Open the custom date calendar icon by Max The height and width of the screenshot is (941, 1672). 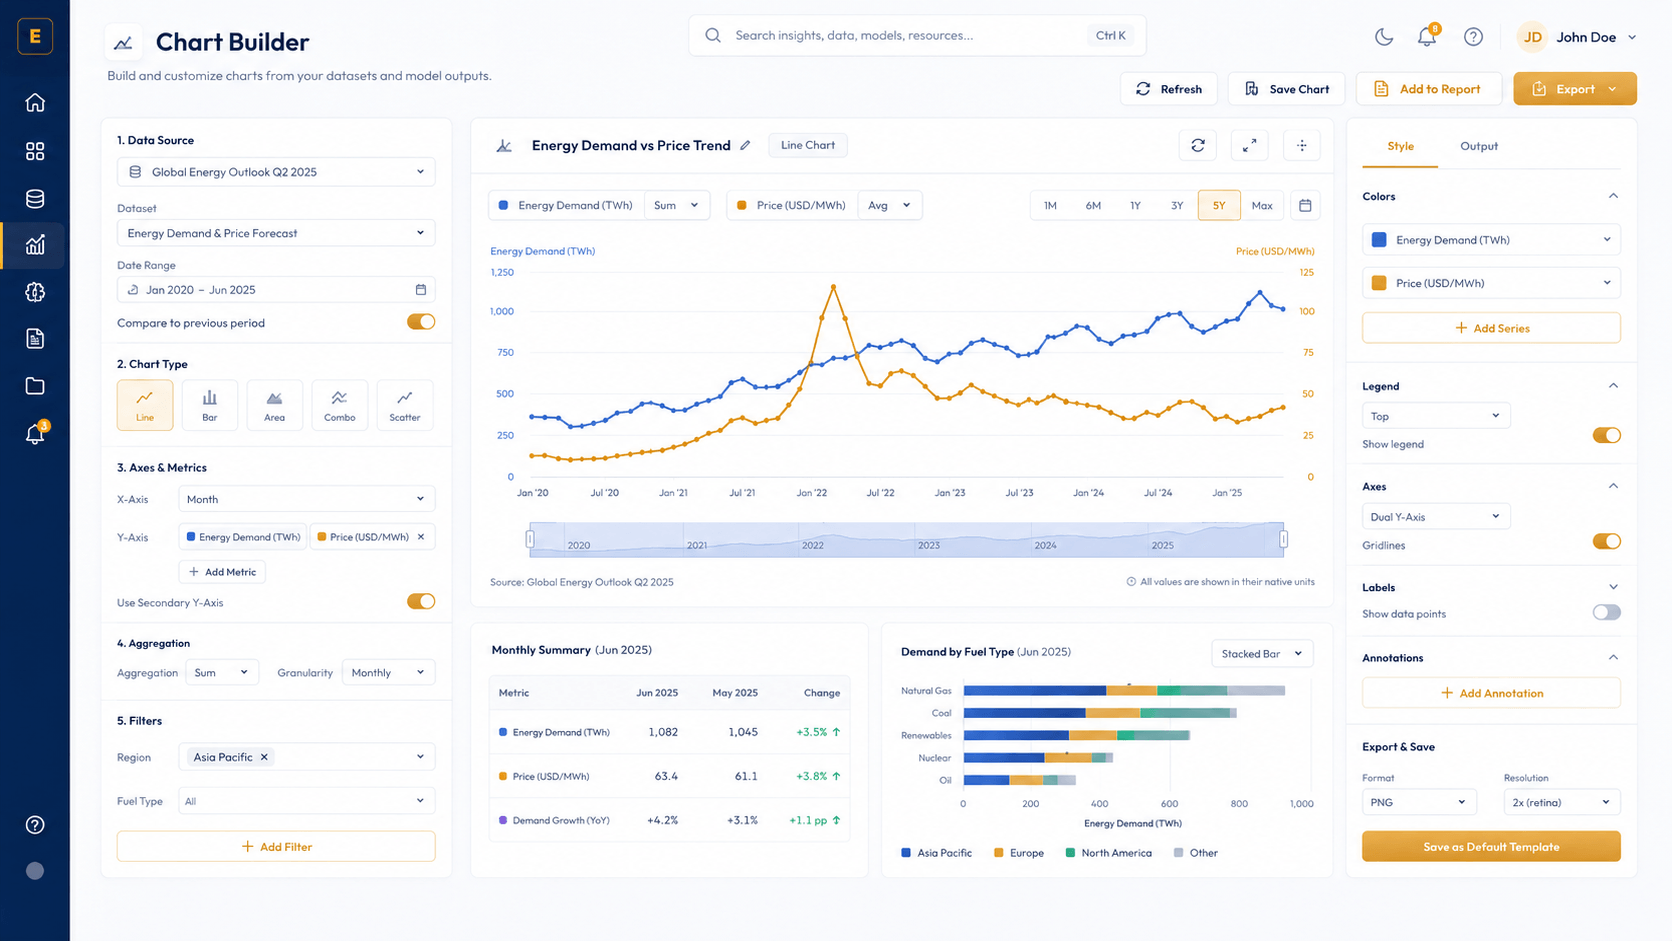(x=1305, y=205)
